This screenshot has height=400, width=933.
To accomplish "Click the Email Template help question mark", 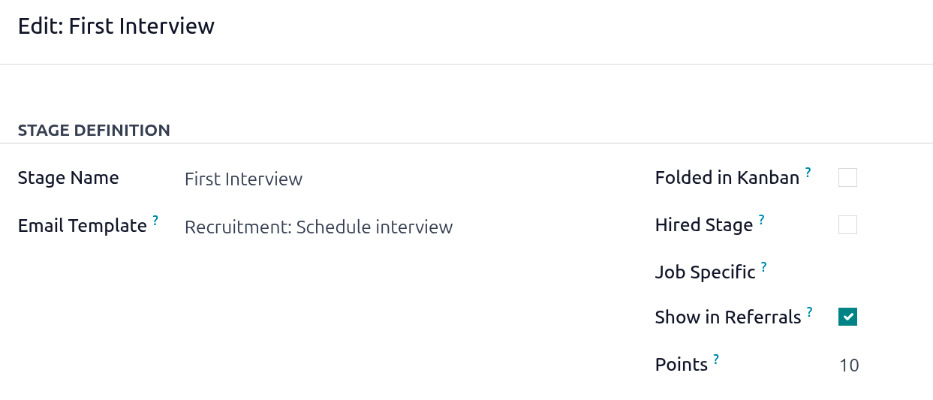I will [x=156, y=220].
